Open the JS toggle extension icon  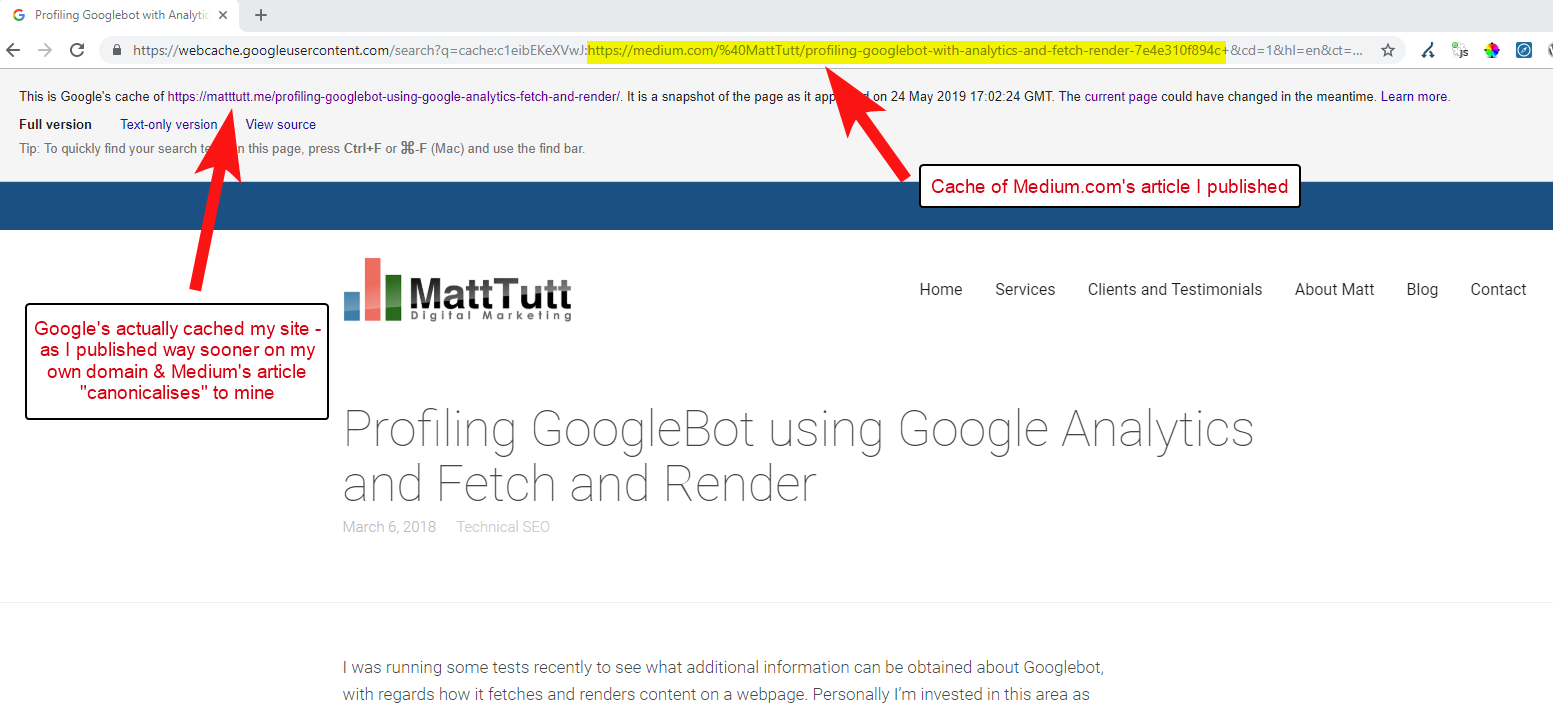pos(1460,50)
